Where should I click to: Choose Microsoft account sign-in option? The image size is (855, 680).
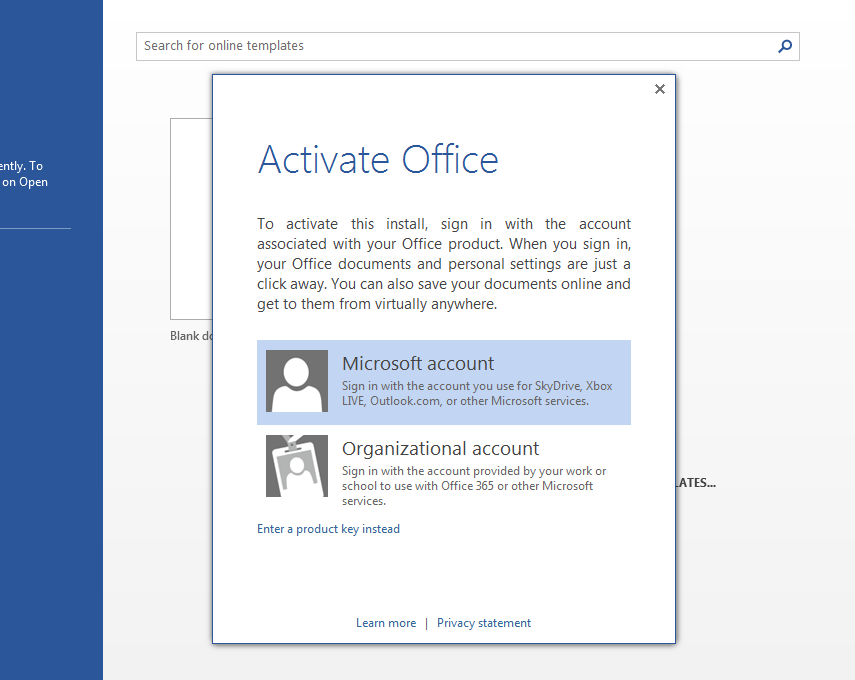(x=444, y=382)
